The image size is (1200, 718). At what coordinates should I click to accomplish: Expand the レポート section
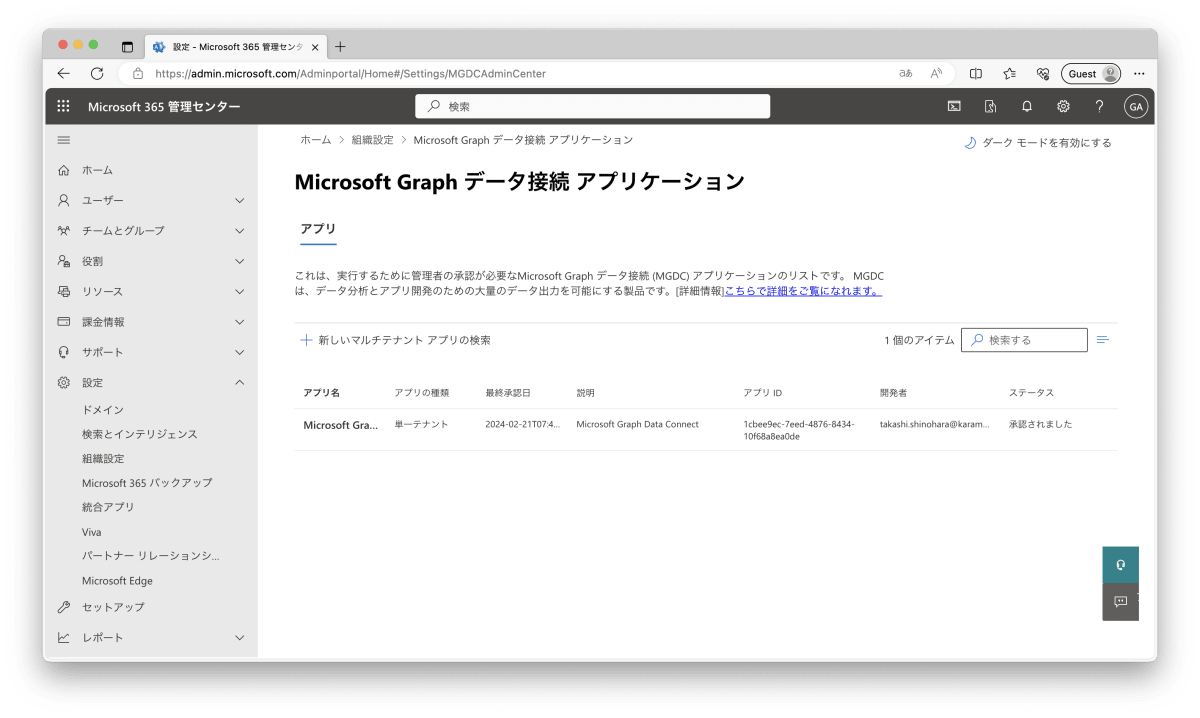(x=239, y=638)
